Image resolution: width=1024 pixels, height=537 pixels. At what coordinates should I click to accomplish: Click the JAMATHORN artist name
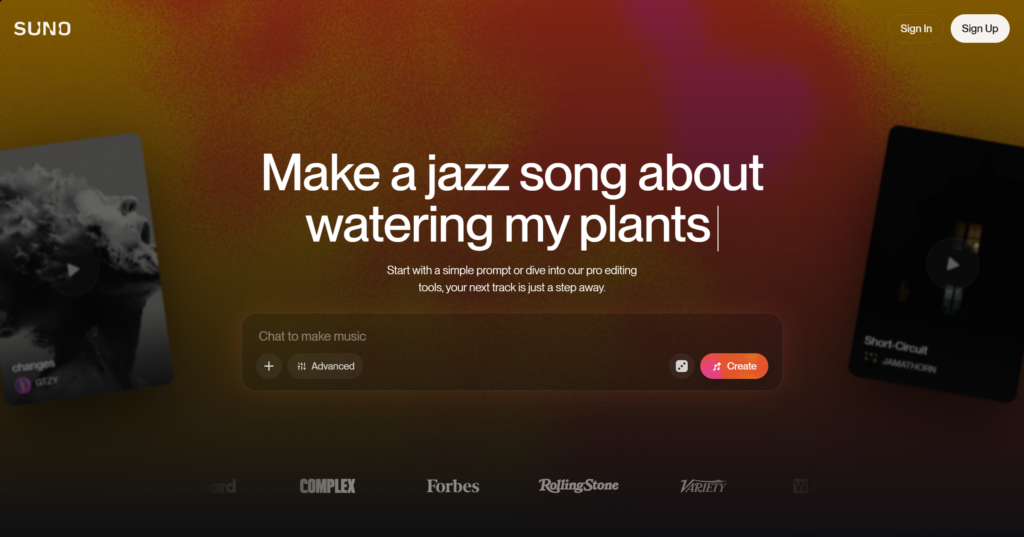pyautogui.click(x=909, y=365)
